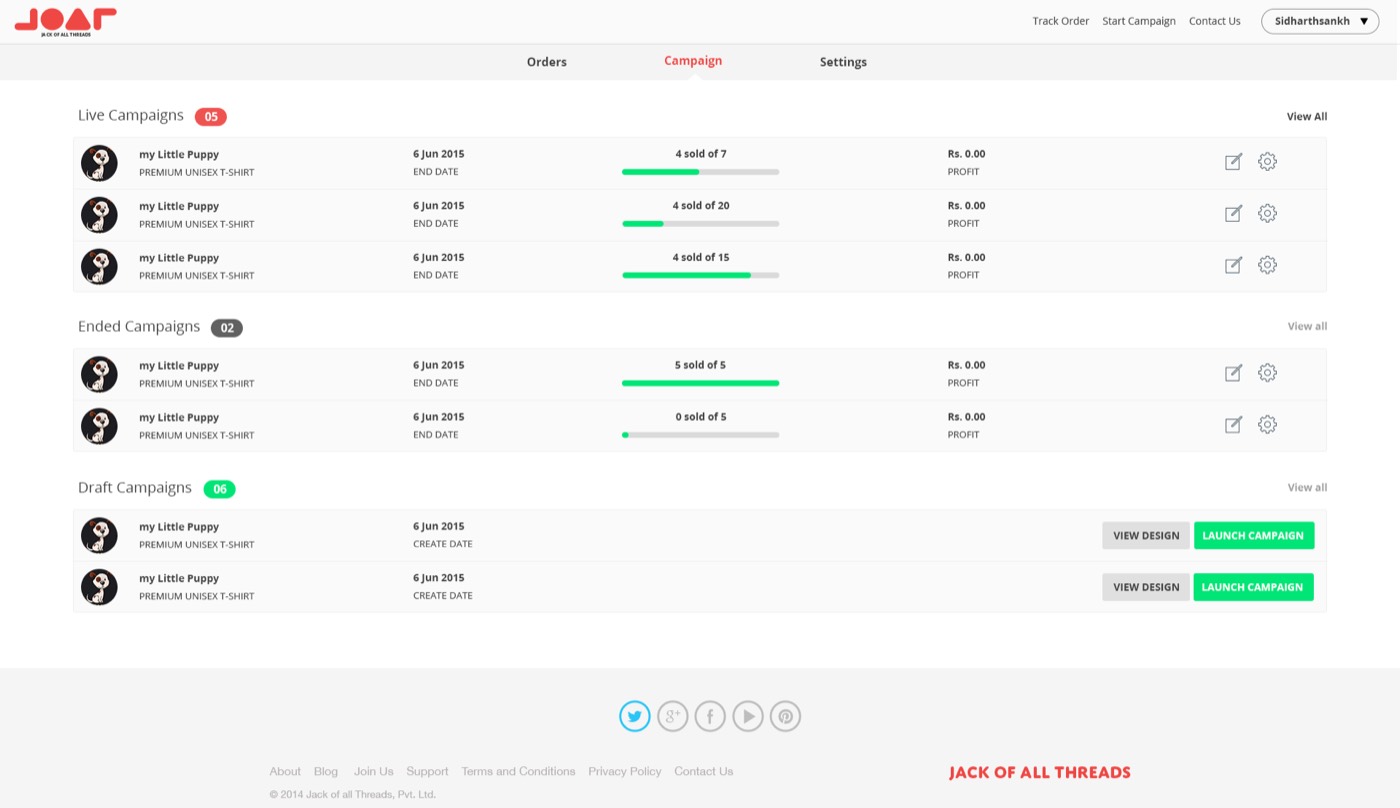The image size is (1400, 808).
Task: Click the edit icon for the 4 sold of 7 campaign
Action: coord(1233,162)
